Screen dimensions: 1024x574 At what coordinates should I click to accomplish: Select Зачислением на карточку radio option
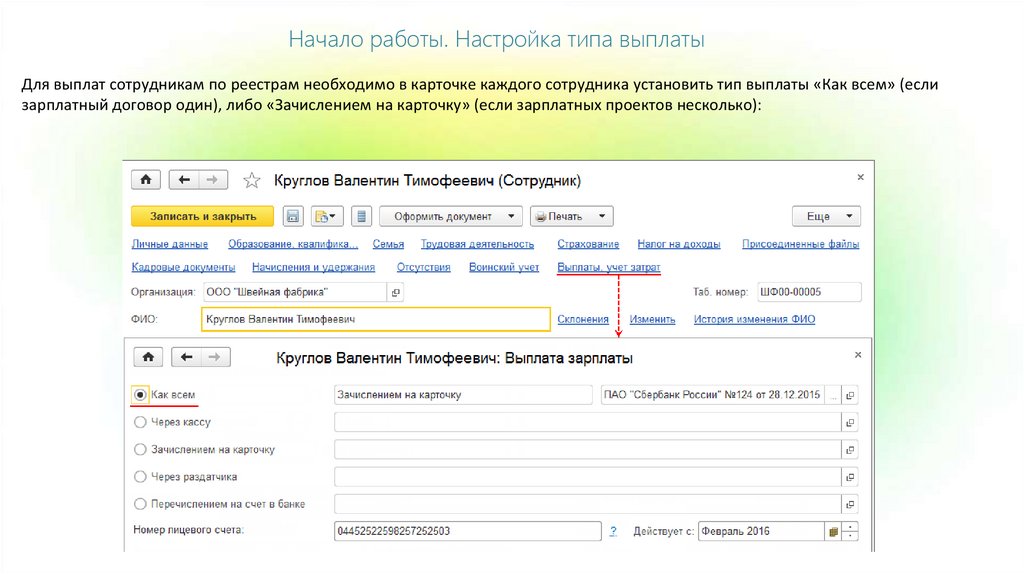pyautogui.click(x=140, y=450)
